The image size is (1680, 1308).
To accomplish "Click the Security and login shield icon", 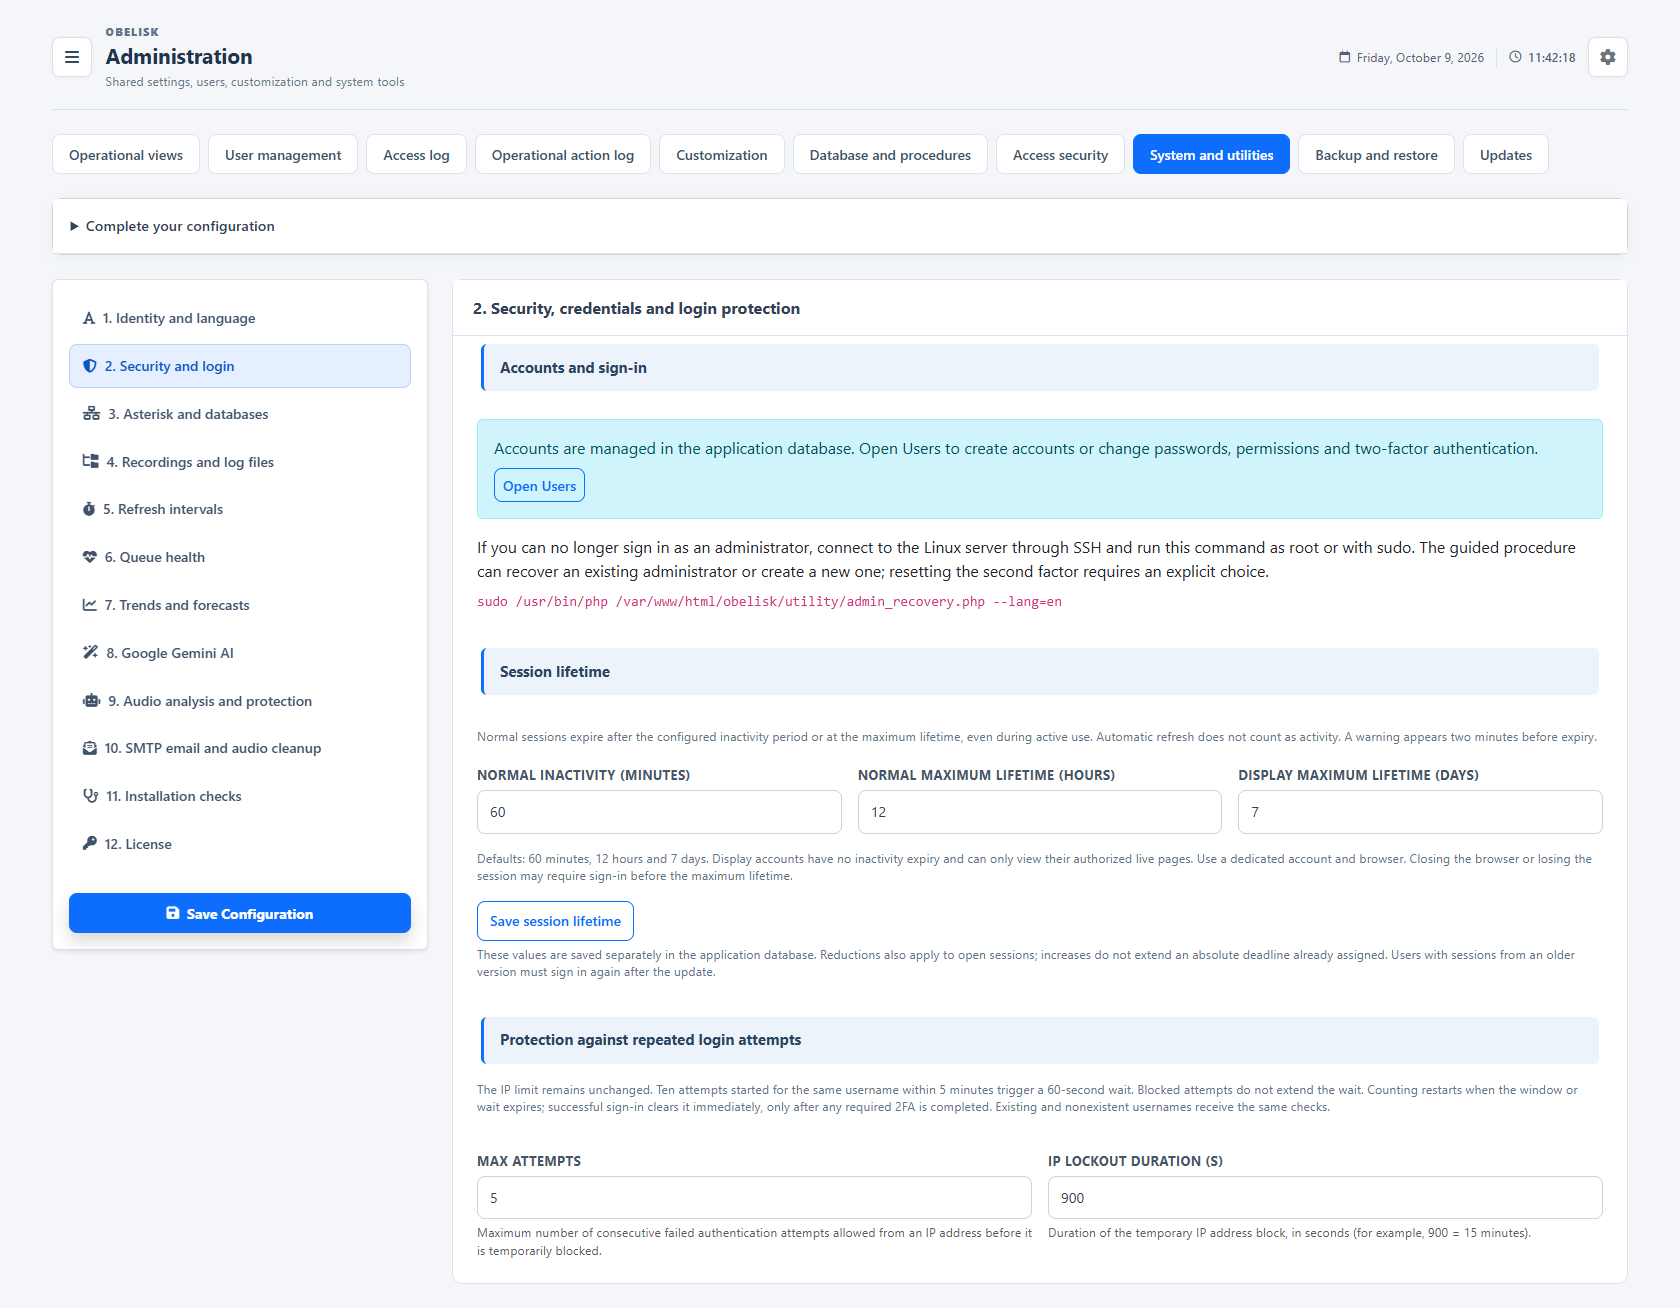I will (x=90, y=366).
